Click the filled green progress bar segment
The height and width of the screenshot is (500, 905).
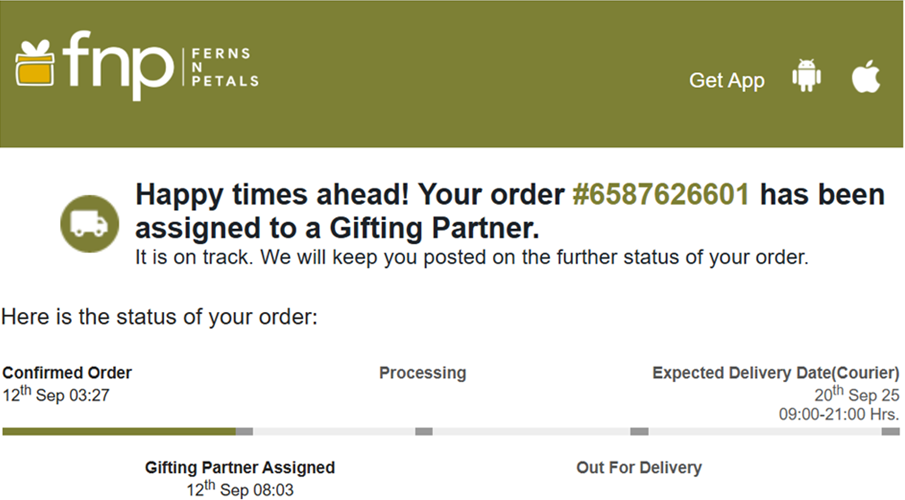pos(118,431)
